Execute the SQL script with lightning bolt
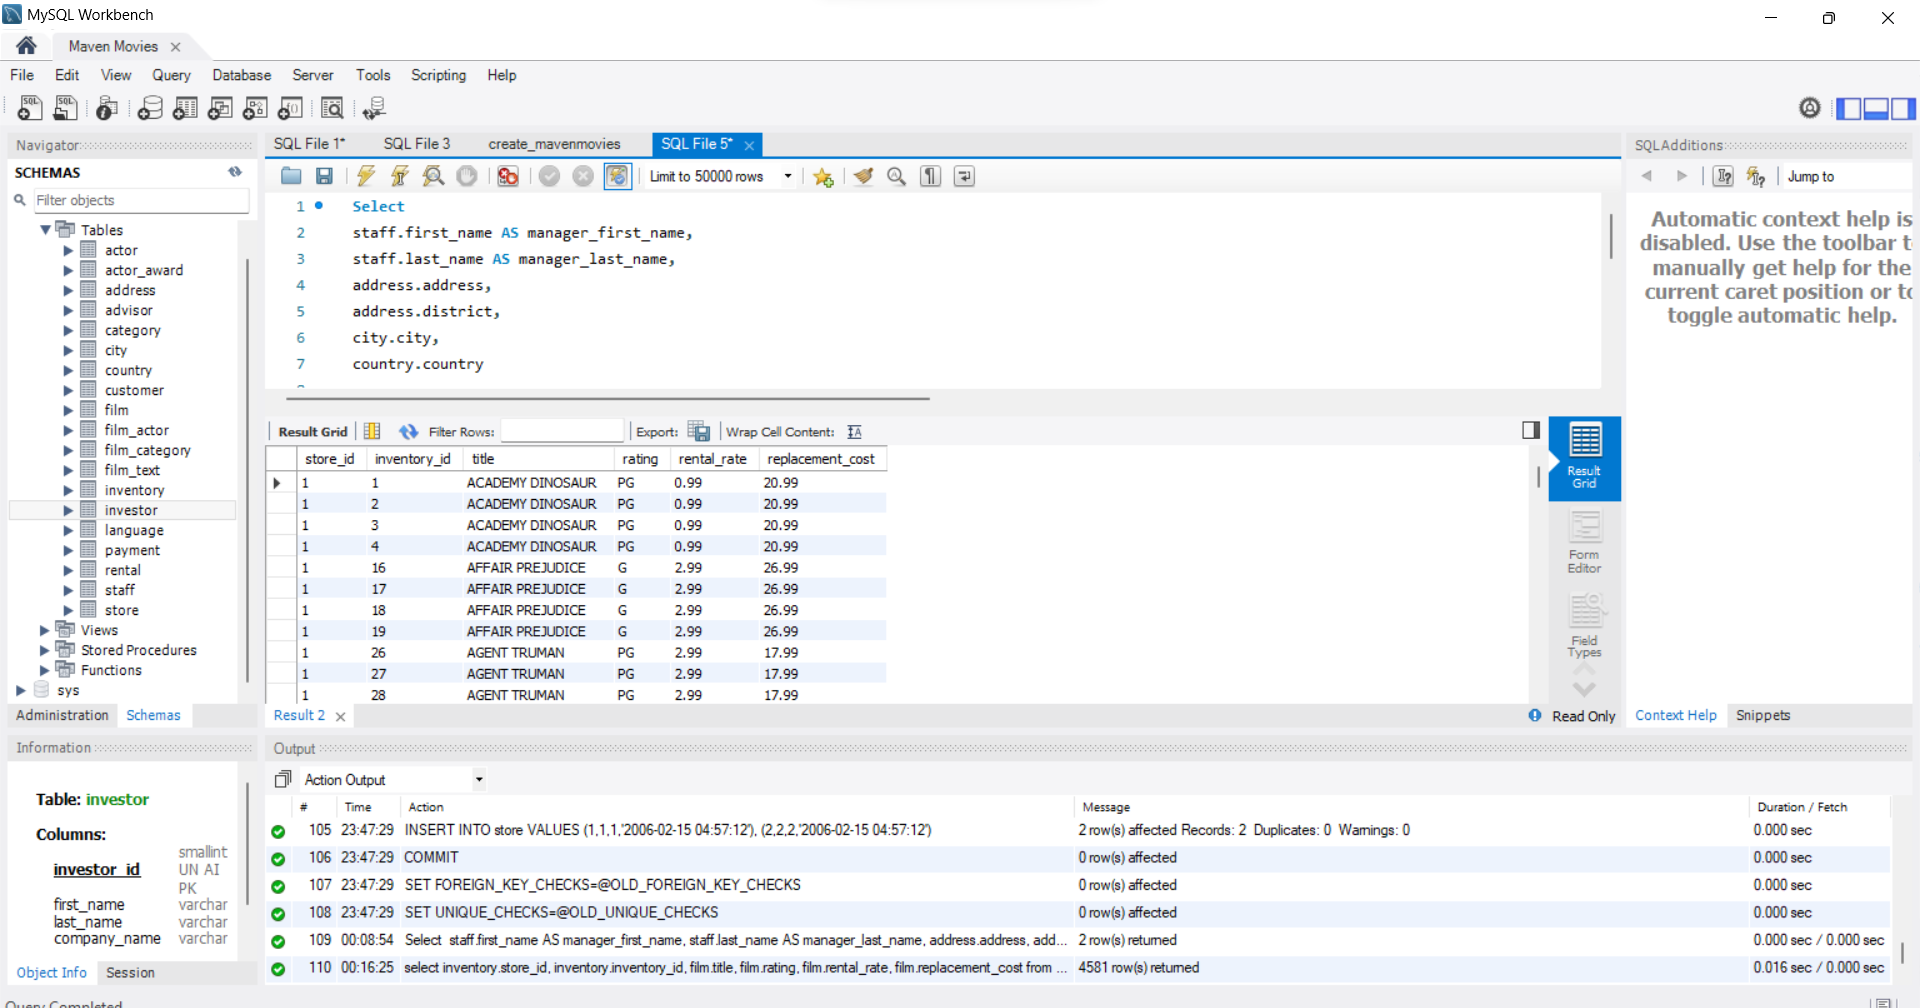 [366, 176]
